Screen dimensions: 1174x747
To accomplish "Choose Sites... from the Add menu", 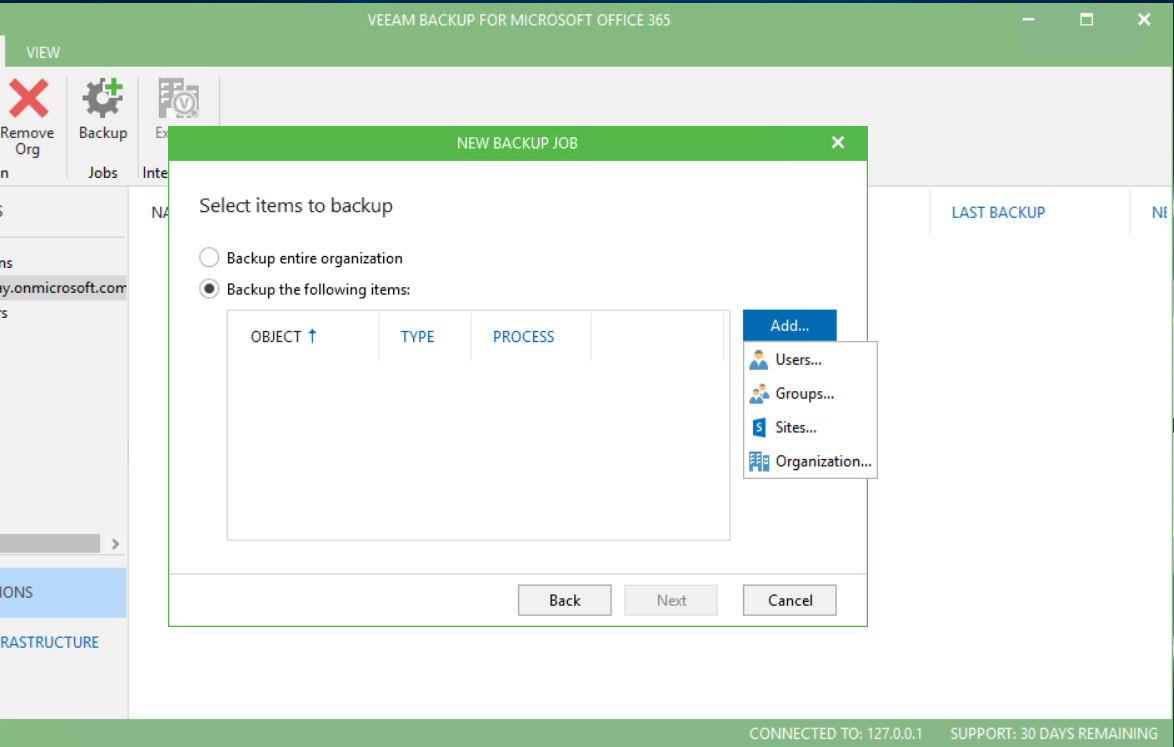I will click(809, 427).
